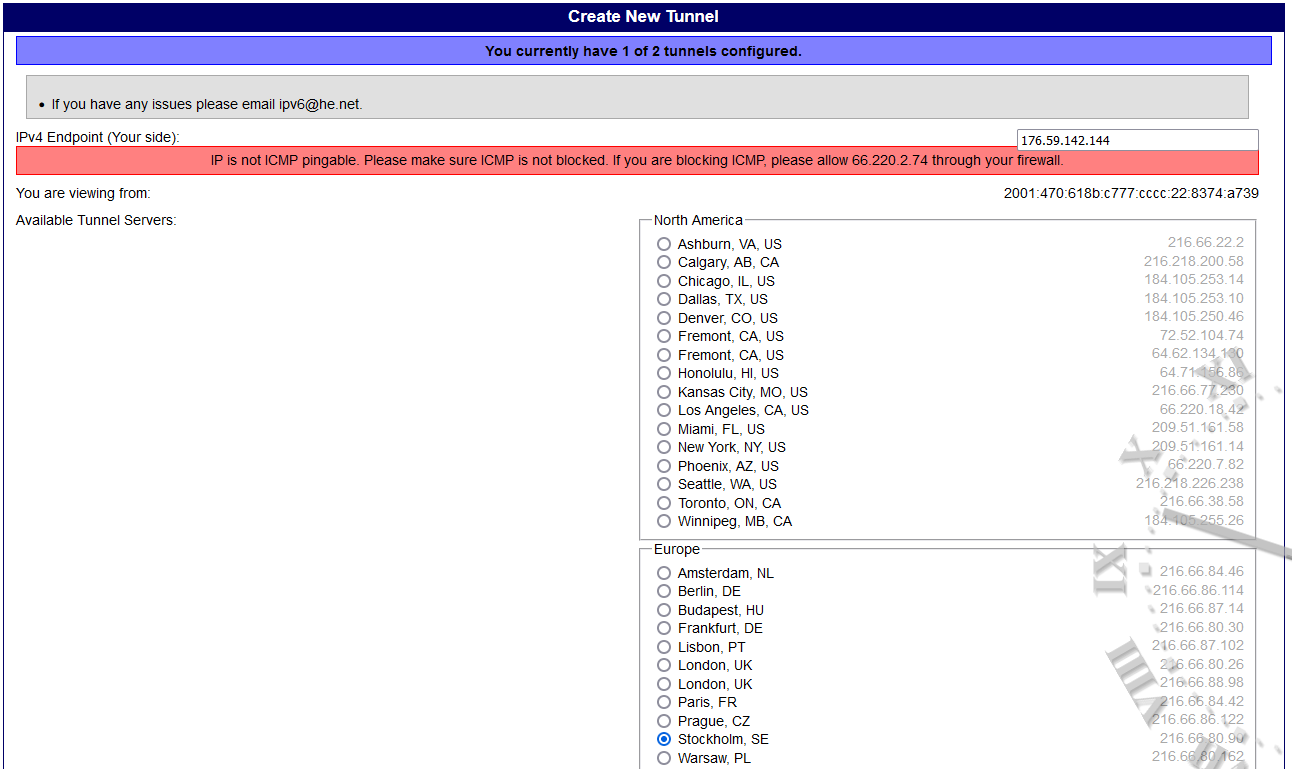Click IP address 216.66.87.102
1292x769 pixels.
[x=1198, y=646]
